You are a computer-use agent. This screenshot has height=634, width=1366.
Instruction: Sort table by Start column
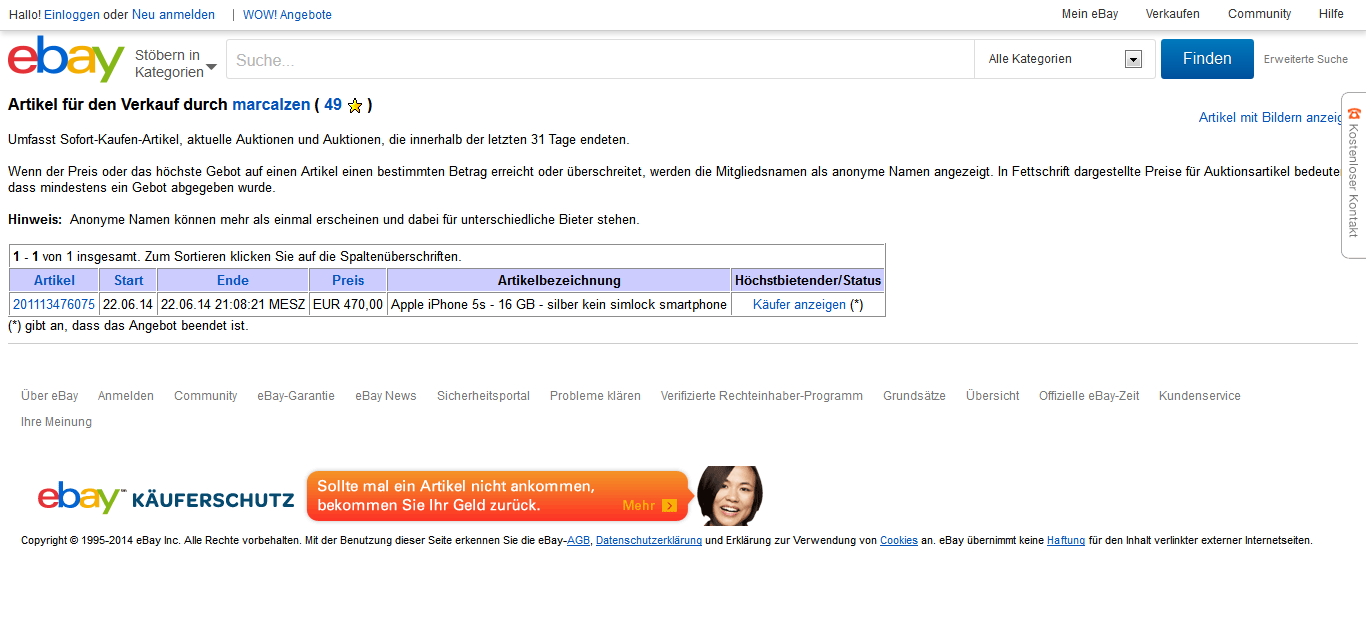128,280
